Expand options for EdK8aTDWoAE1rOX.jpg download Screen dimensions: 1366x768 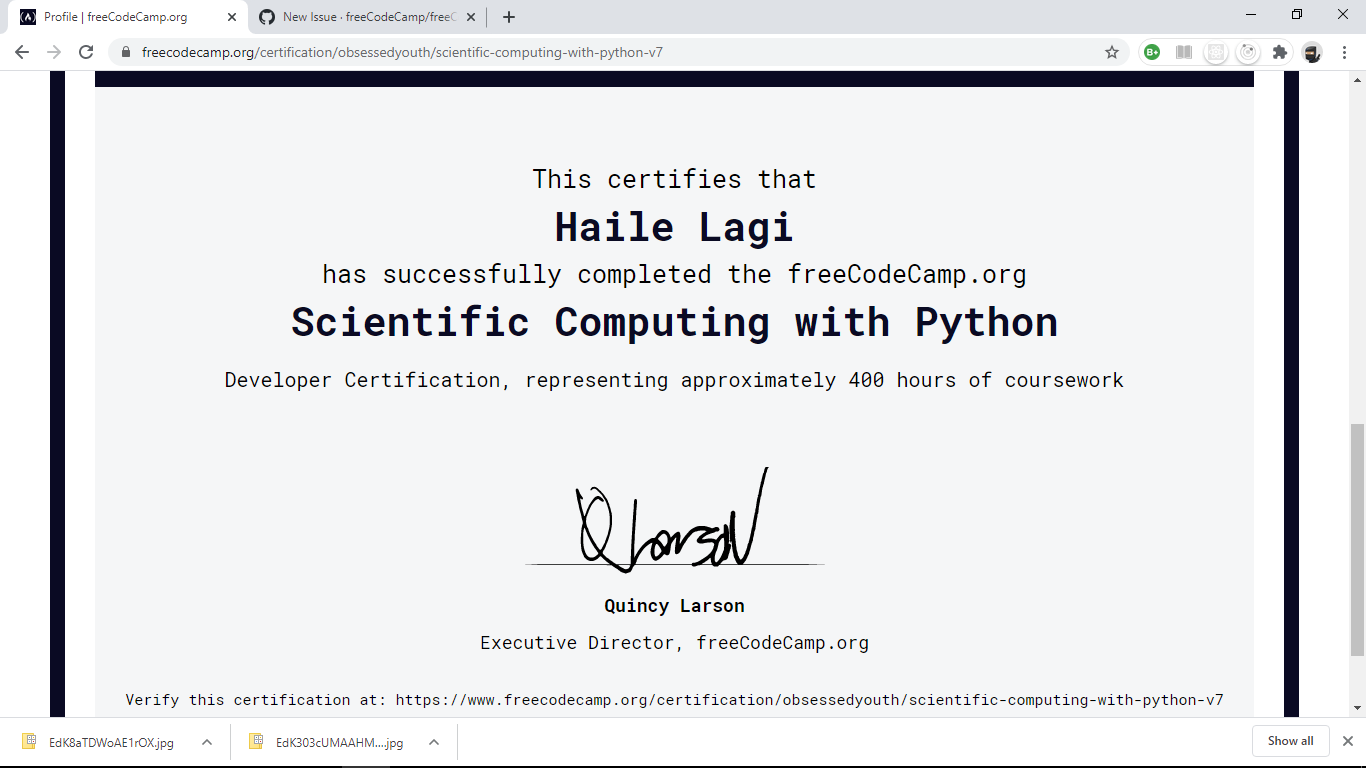[206, 742]
